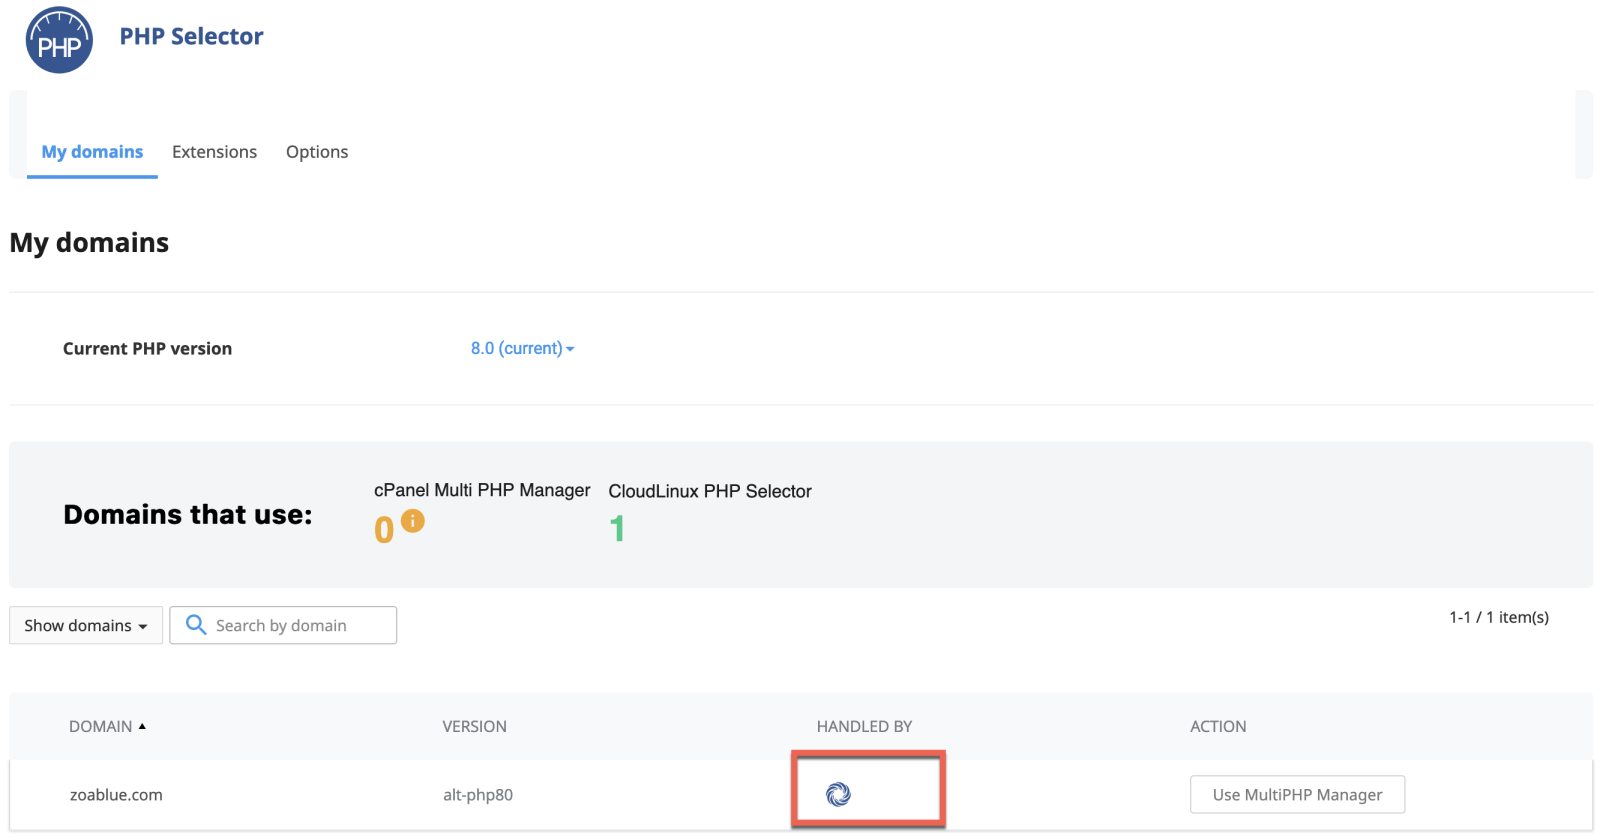1600x840 pixels.
Task: Click the PHP Selector title text
Action: point(191,37)
